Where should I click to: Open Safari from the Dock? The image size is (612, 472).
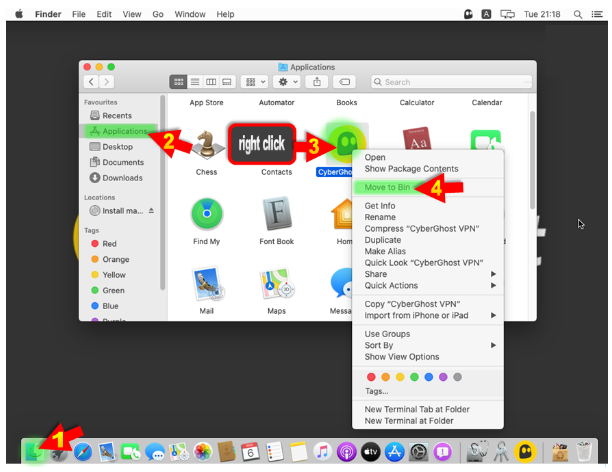pyautogui.click(x=83, y=452)
